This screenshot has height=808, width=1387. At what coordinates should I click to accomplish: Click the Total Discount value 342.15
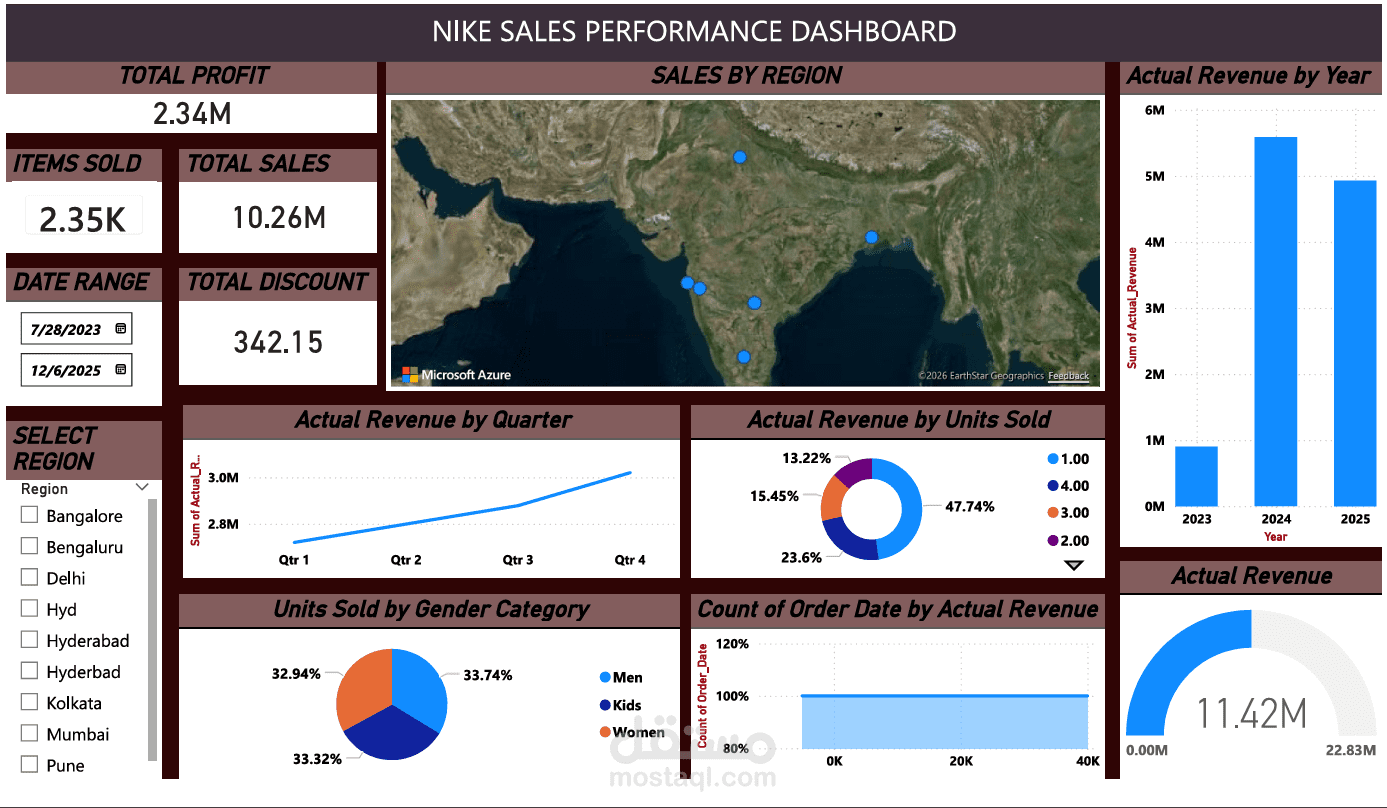click(x=279, y=343)
